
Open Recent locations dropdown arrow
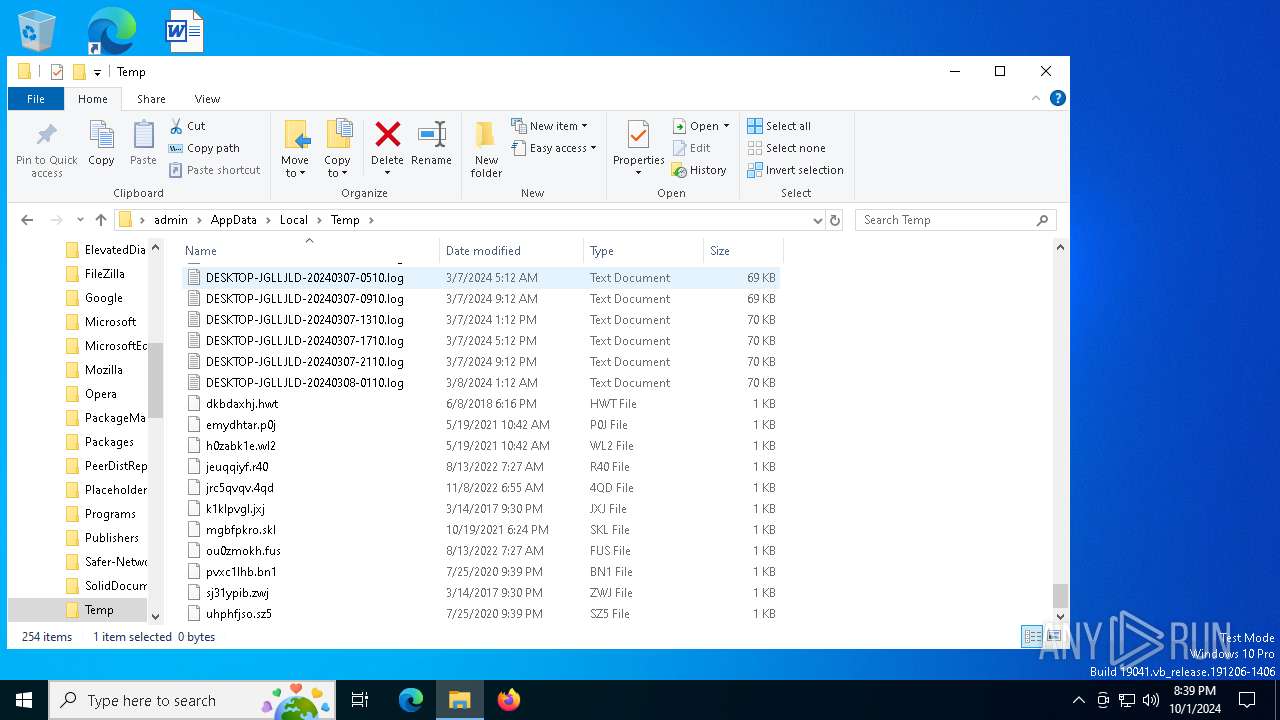(x=80, y=220)
